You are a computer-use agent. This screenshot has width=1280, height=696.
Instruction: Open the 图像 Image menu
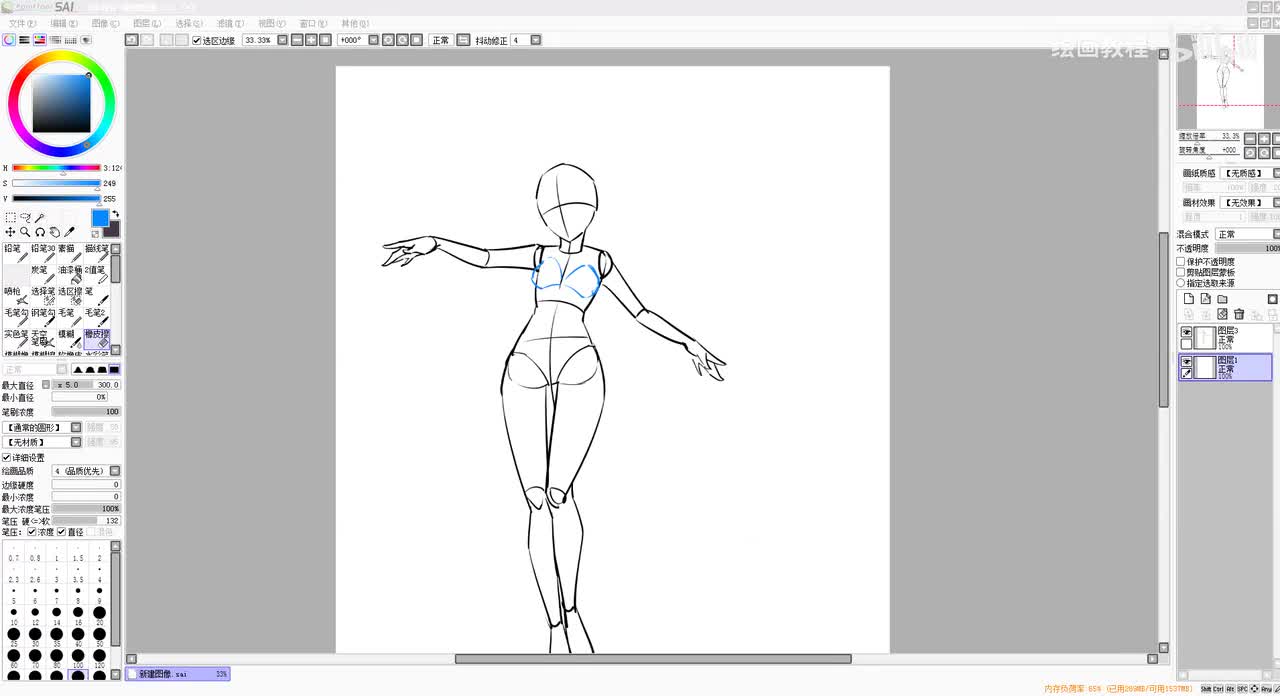(105, 23)
